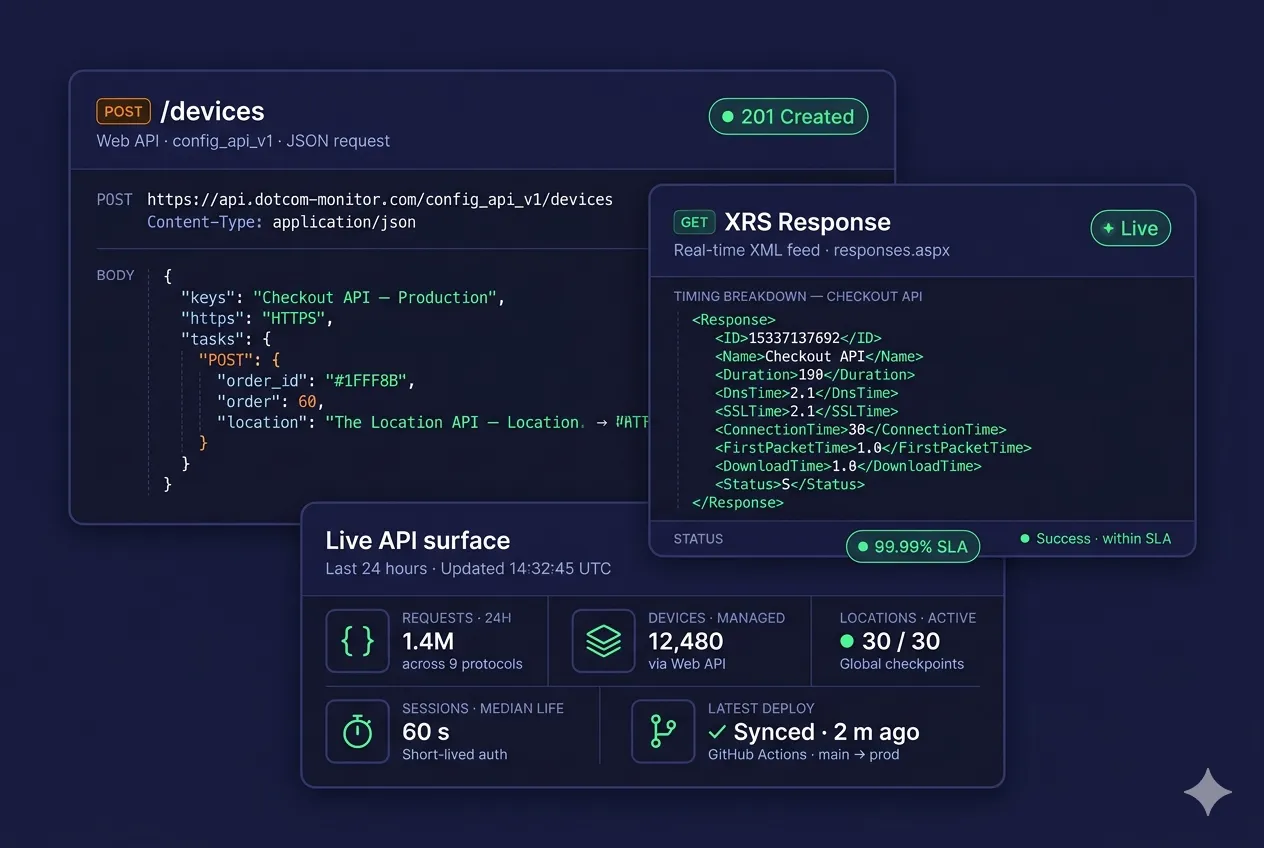Click the api.dotcom-monitor.com devices URL

pyautogui.click(x=380, y=199)
